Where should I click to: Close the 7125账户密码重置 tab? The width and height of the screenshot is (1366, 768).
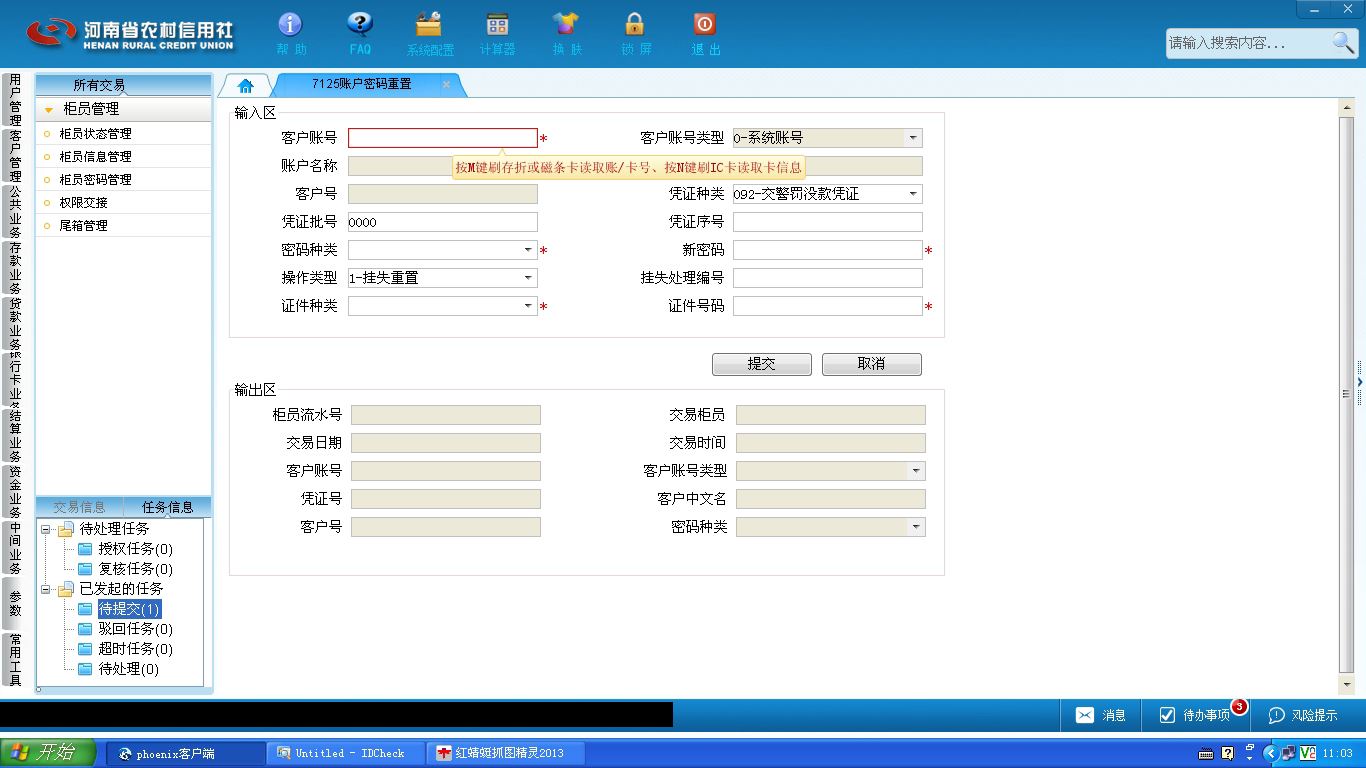point(446,85)
